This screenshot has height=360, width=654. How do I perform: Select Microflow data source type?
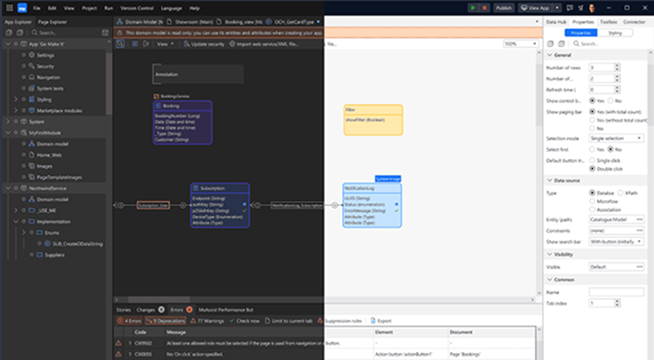tap(592, 201)
